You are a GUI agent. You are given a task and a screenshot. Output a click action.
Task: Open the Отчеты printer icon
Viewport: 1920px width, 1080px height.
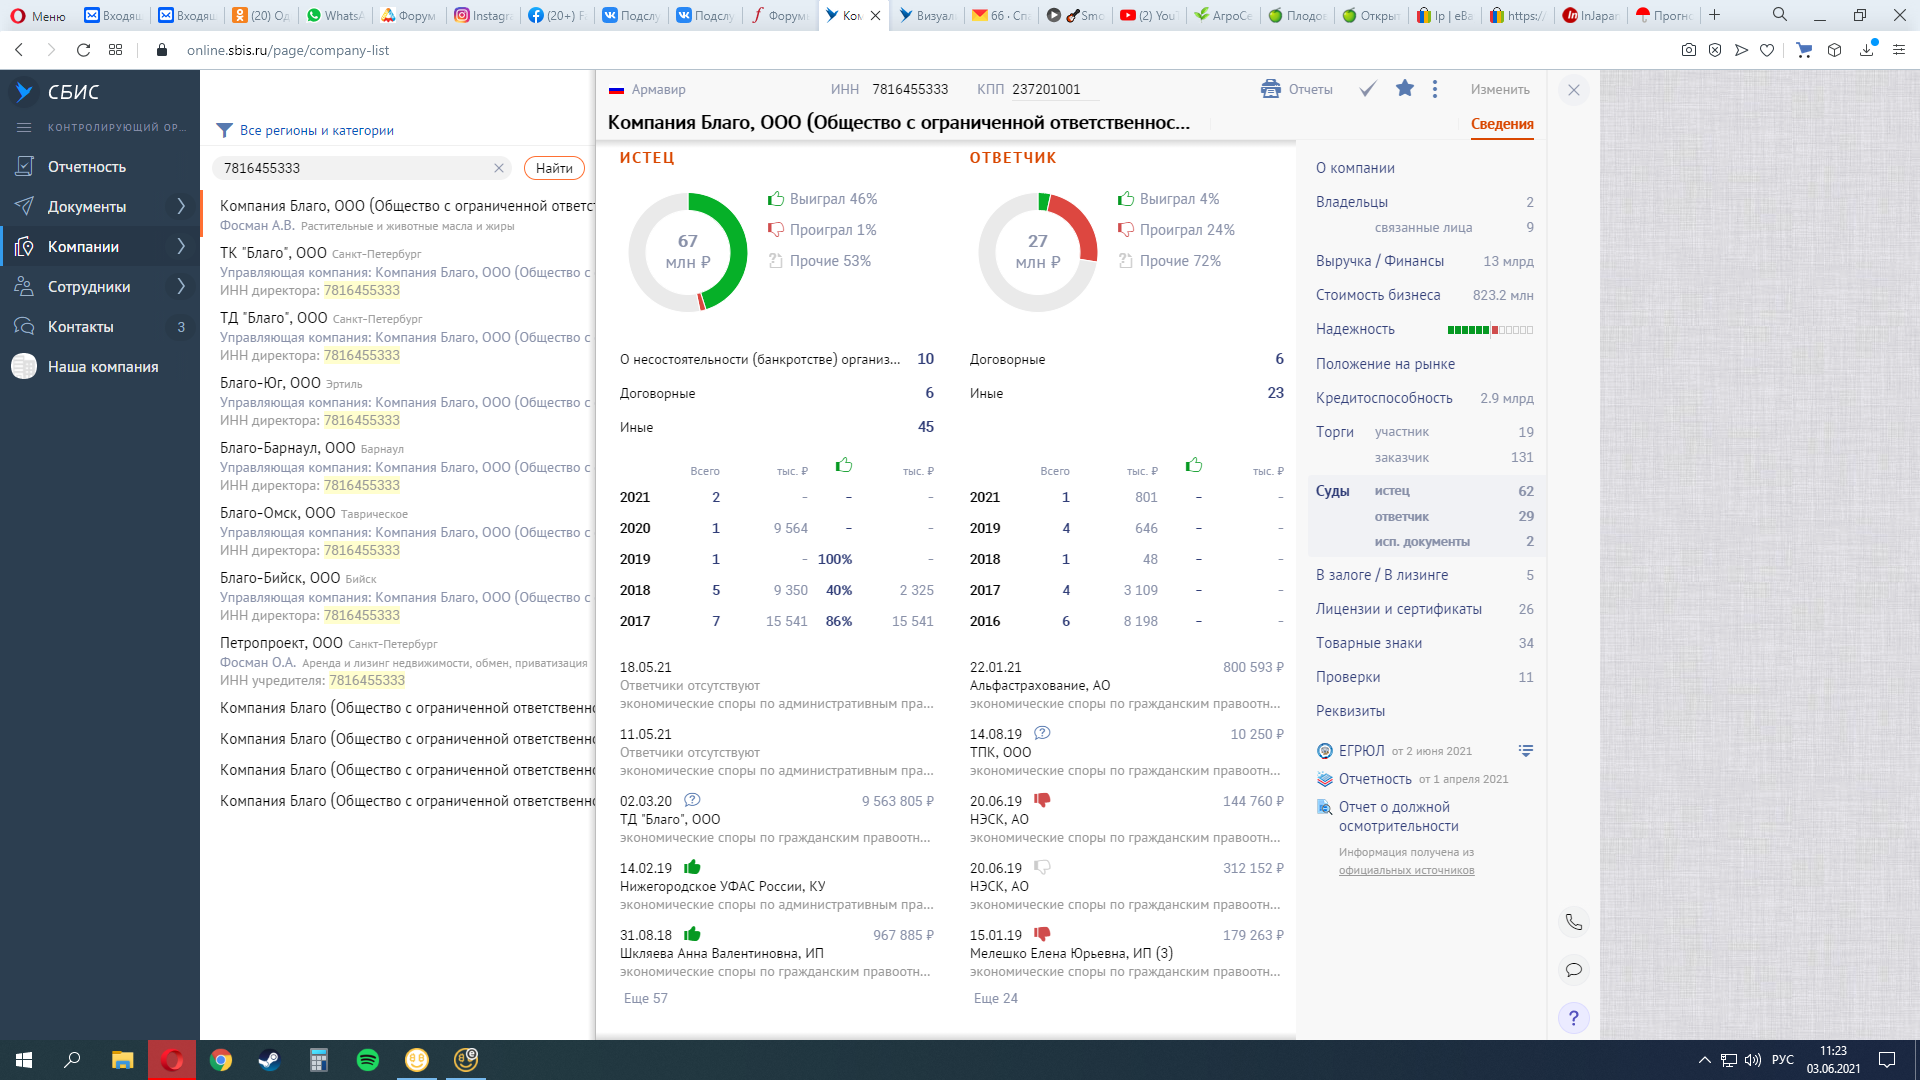coord(1270,89)
